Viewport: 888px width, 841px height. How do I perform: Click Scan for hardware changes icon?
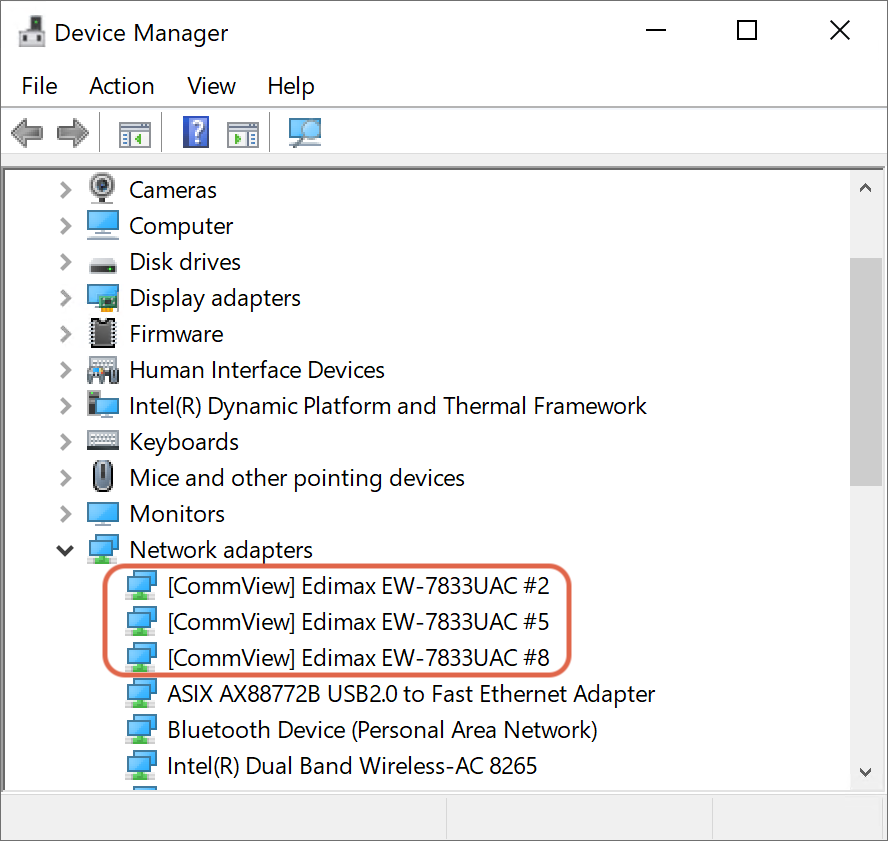(x=305, y=133)
